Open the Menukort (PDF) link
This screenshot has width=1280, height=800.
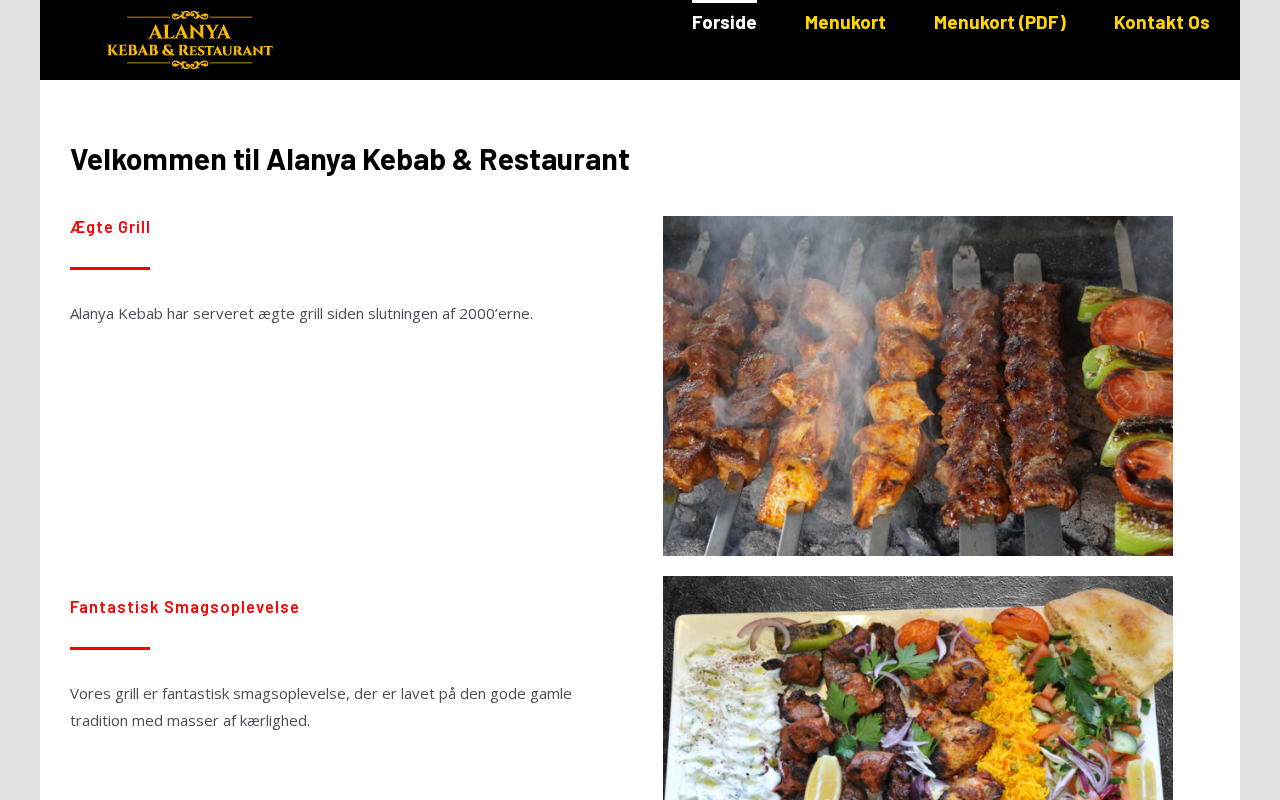tap(1000, 22)
